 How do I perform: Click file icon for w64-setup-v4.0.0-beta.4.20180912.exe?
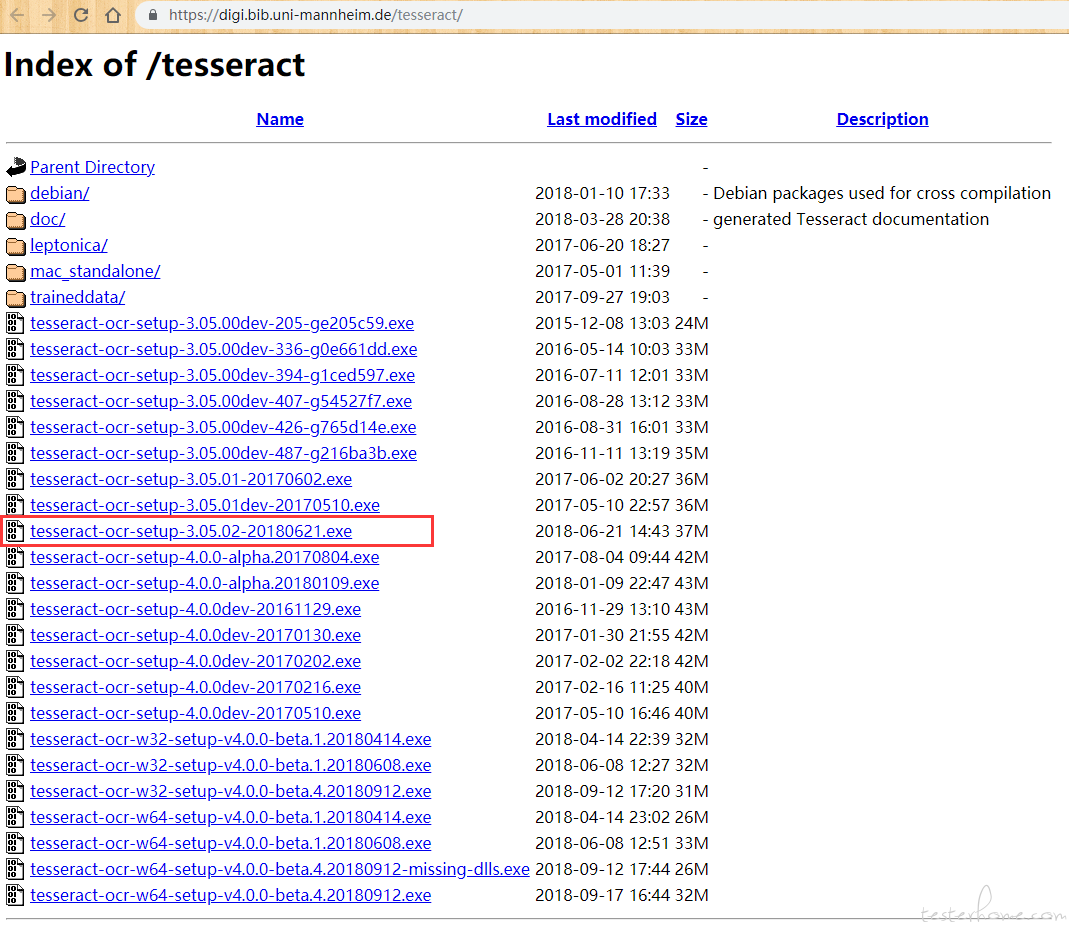pyautogui.click(x=15, y=895)
